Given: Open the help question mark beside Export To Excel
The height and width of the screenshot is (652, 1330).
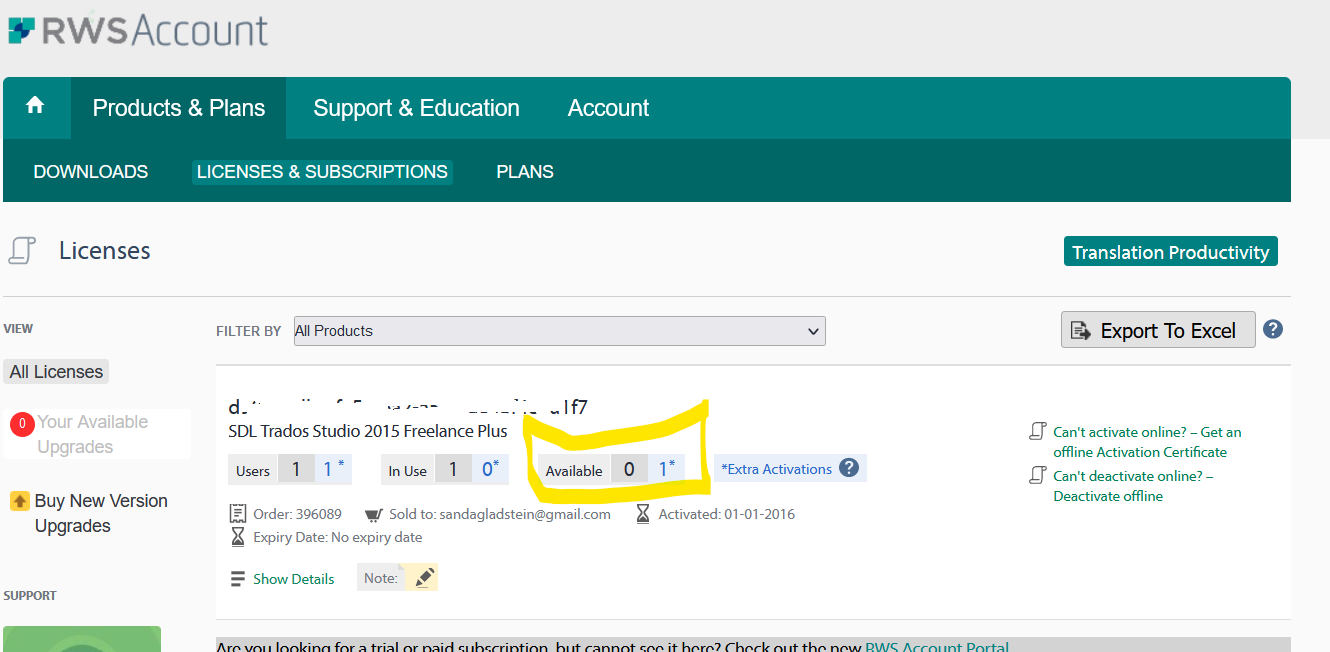Looking at the screenshot, I should pyautogui.click(x=1273, y=329).
